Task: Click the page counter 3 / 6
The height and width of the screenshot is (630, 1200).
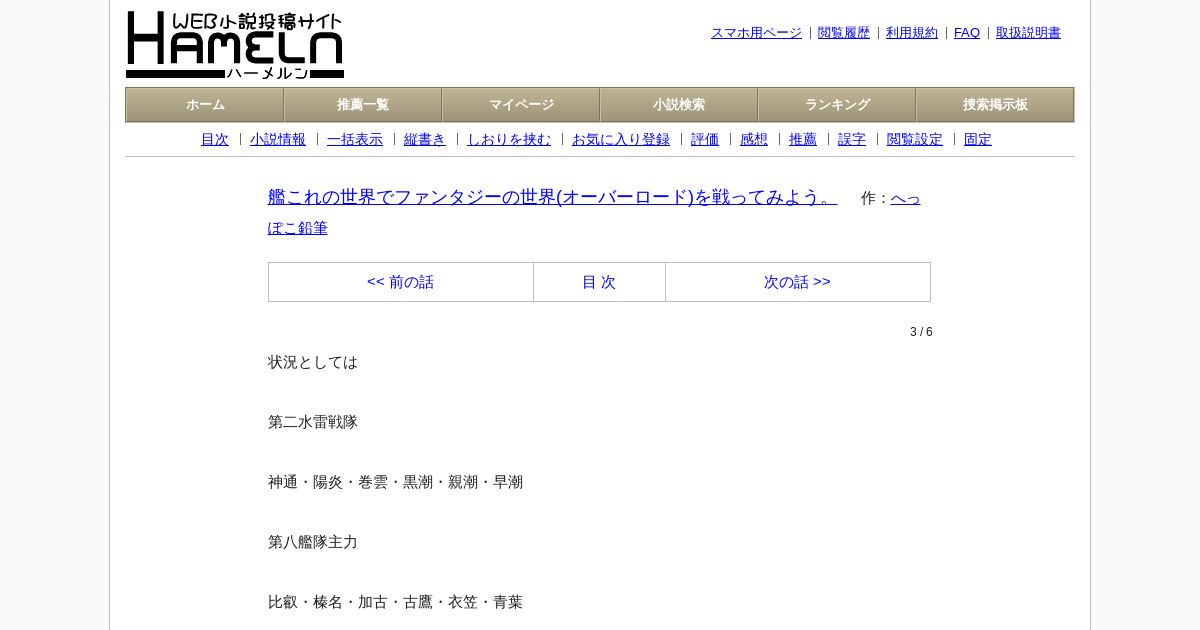Action: click(x=921, y=332)
